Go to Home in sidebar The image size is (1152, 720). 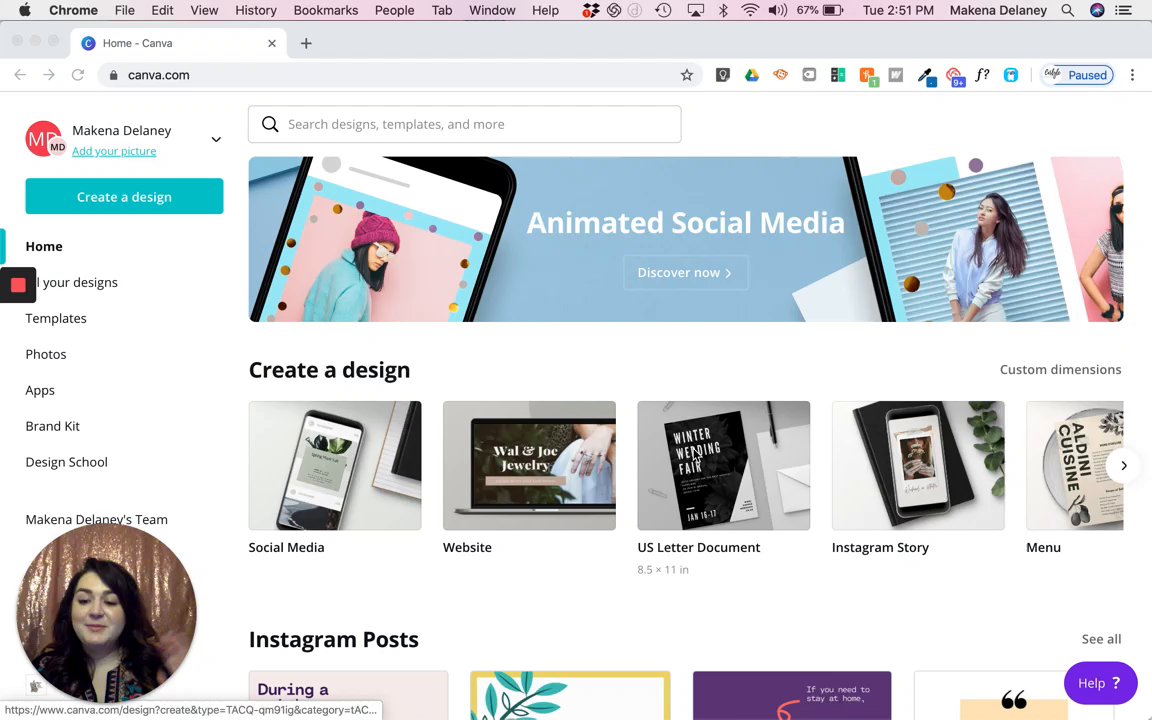pyautogui.click(x=44, y=246)
